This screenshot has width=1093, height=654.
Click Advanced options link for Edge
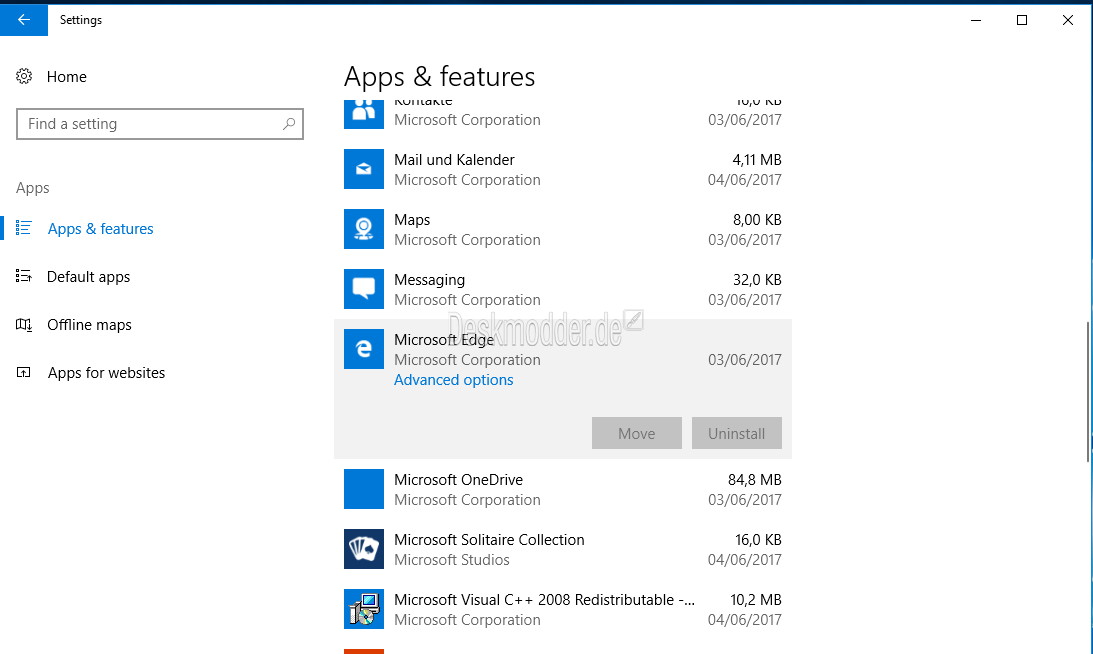[454, 380]
